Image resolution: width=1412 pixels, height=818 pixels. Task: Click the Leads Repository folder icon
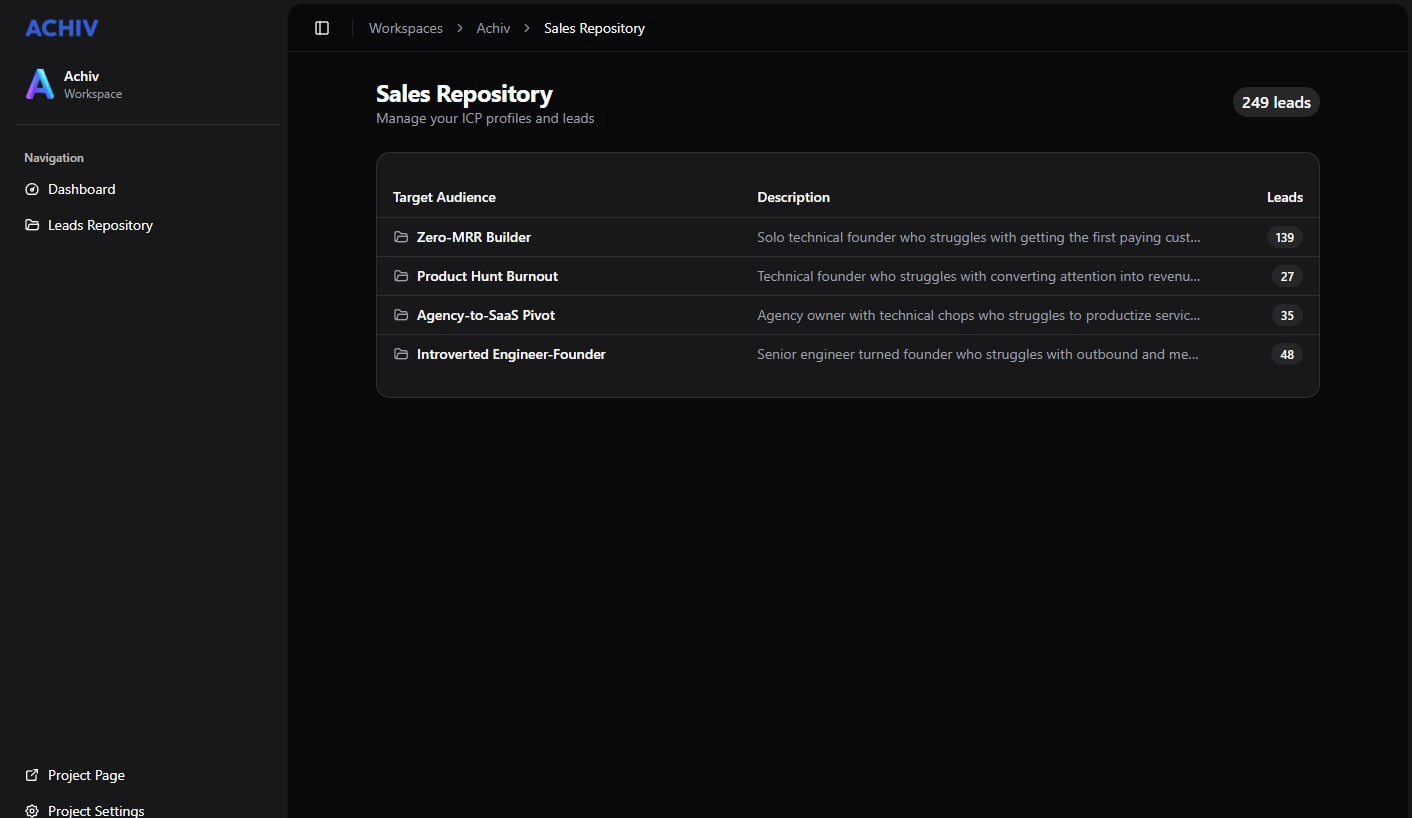point(32,225)
